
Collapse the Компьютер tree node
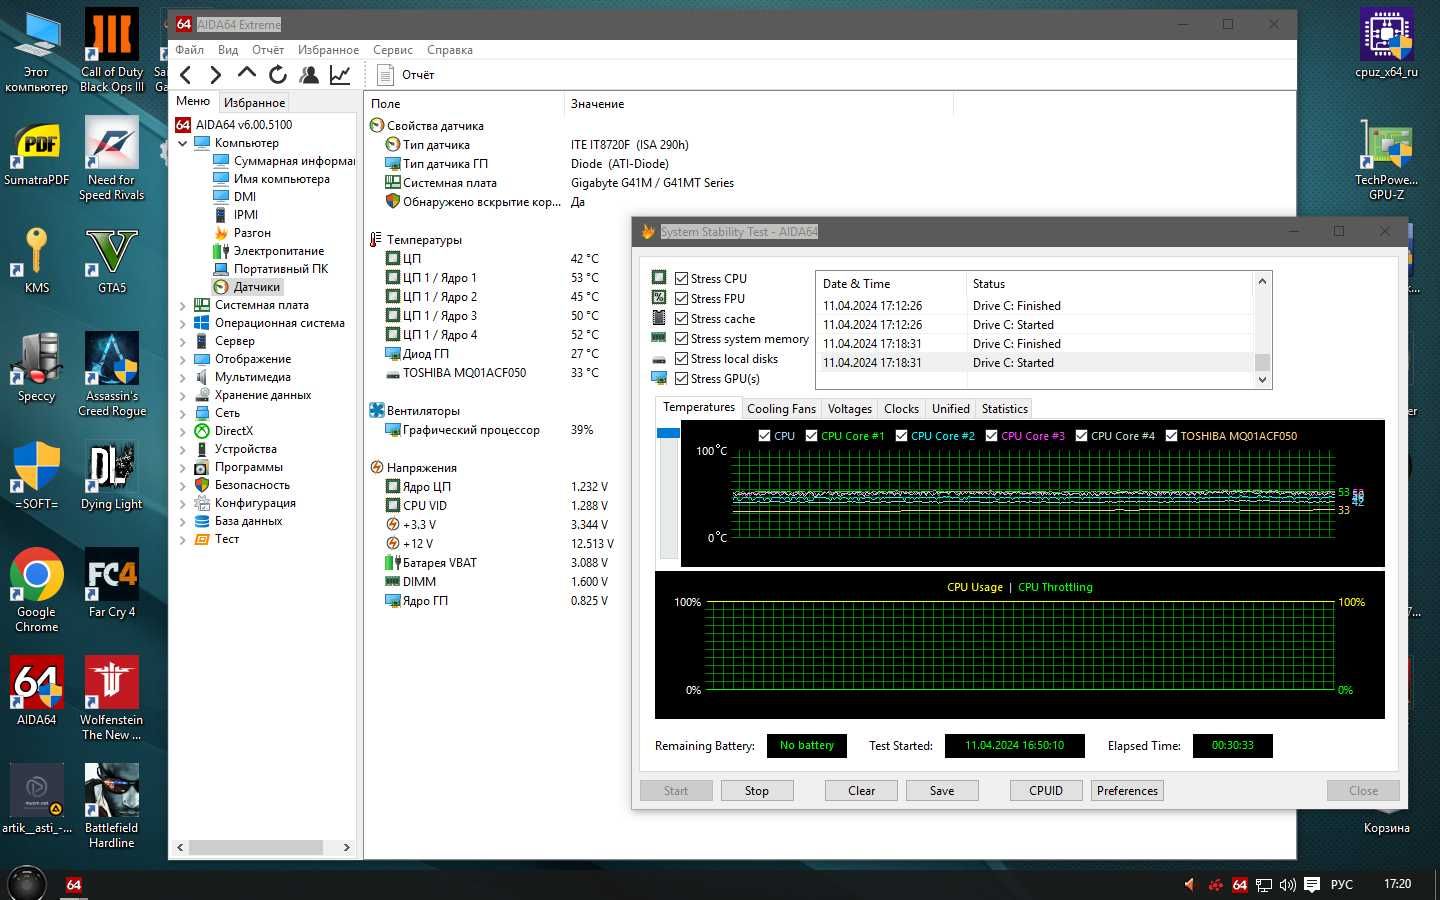(x=183, y=143)
